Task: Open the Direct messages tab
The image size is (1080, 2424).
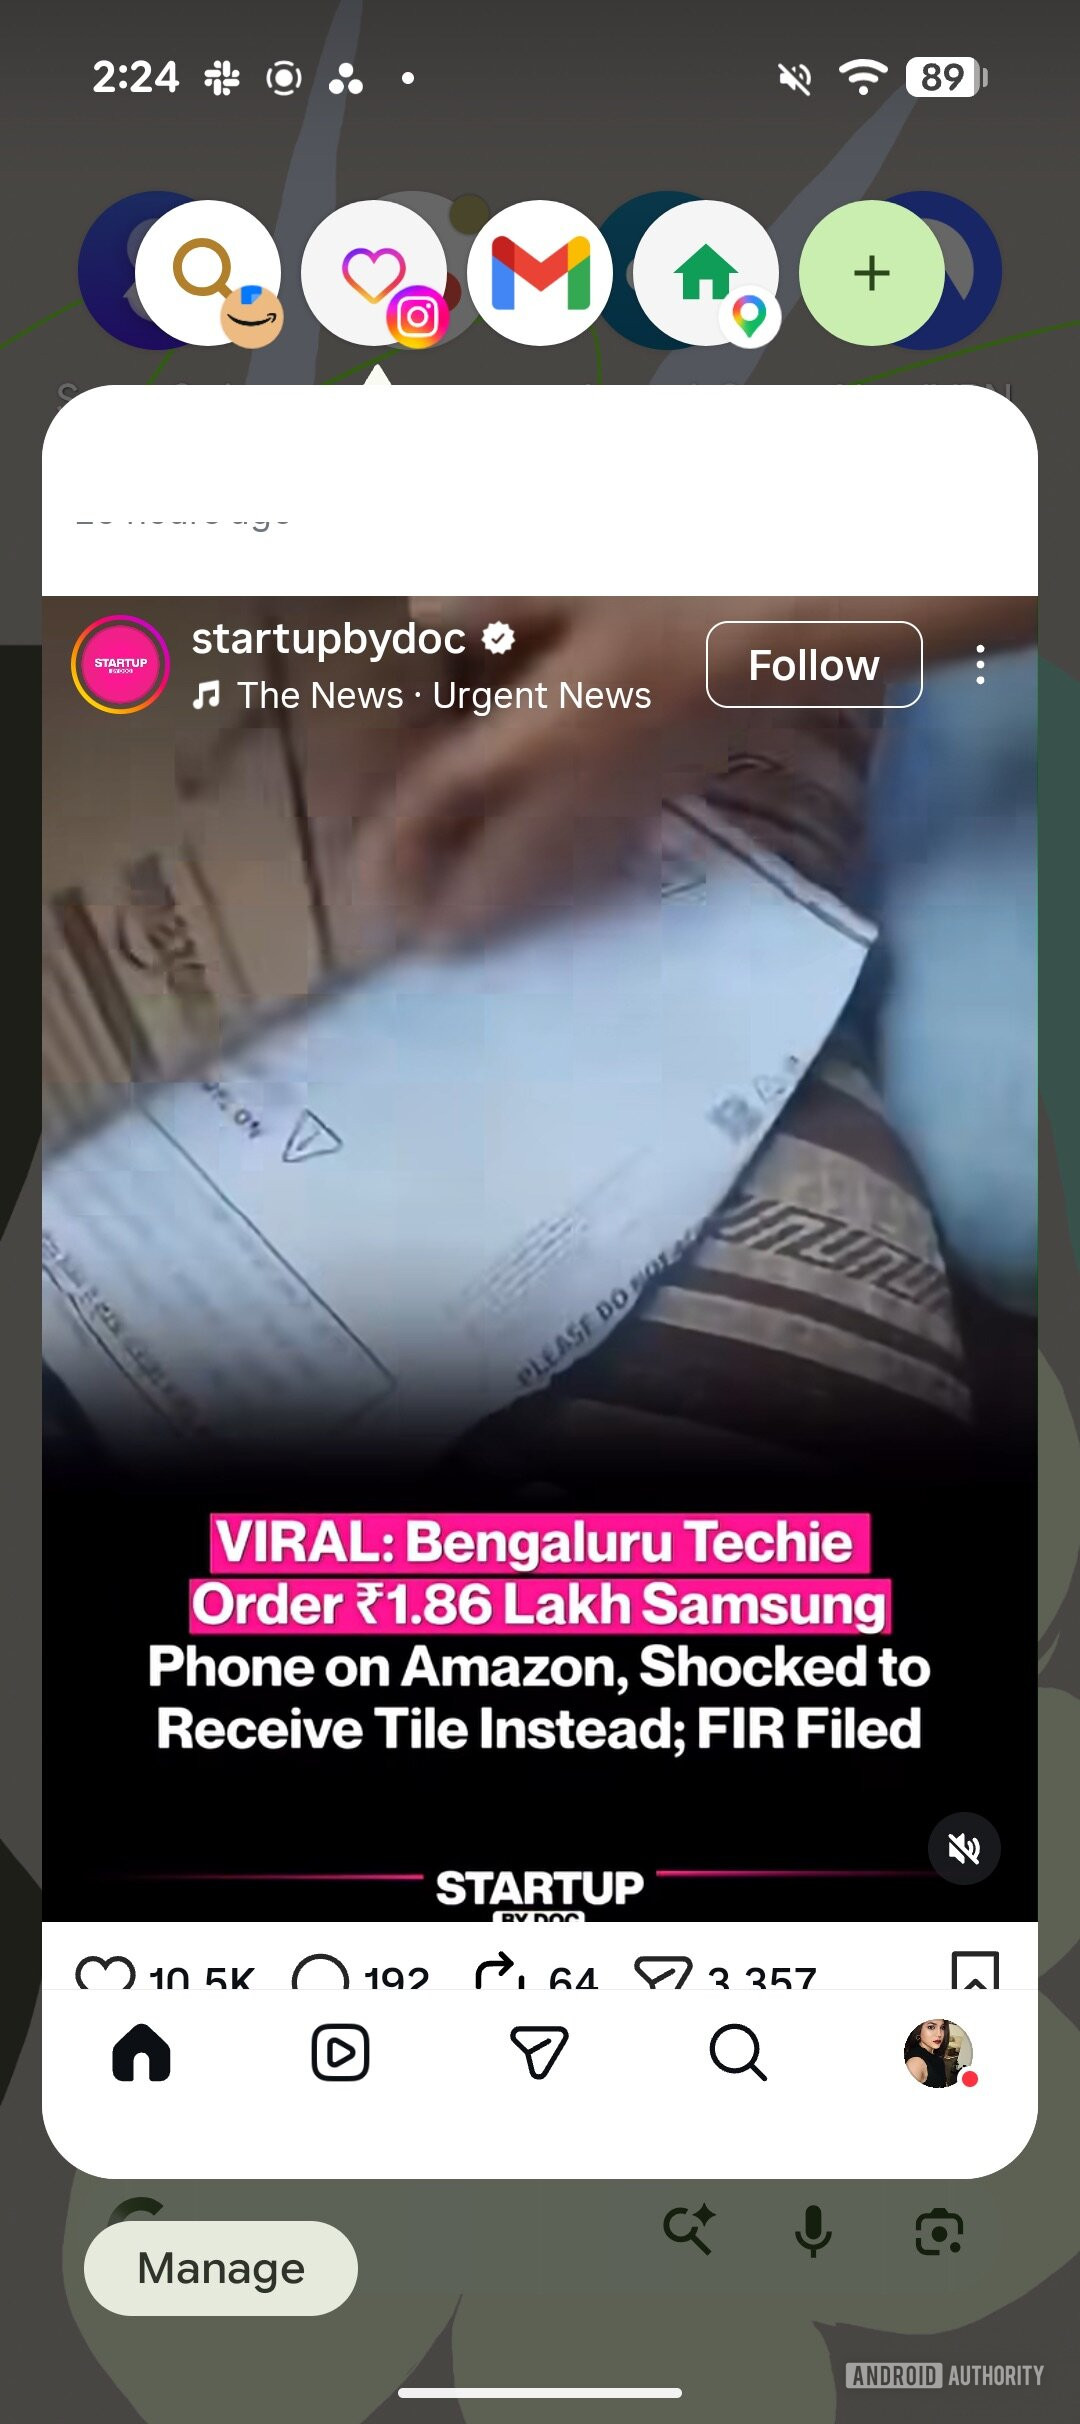Action: [x=539, y=2053]
